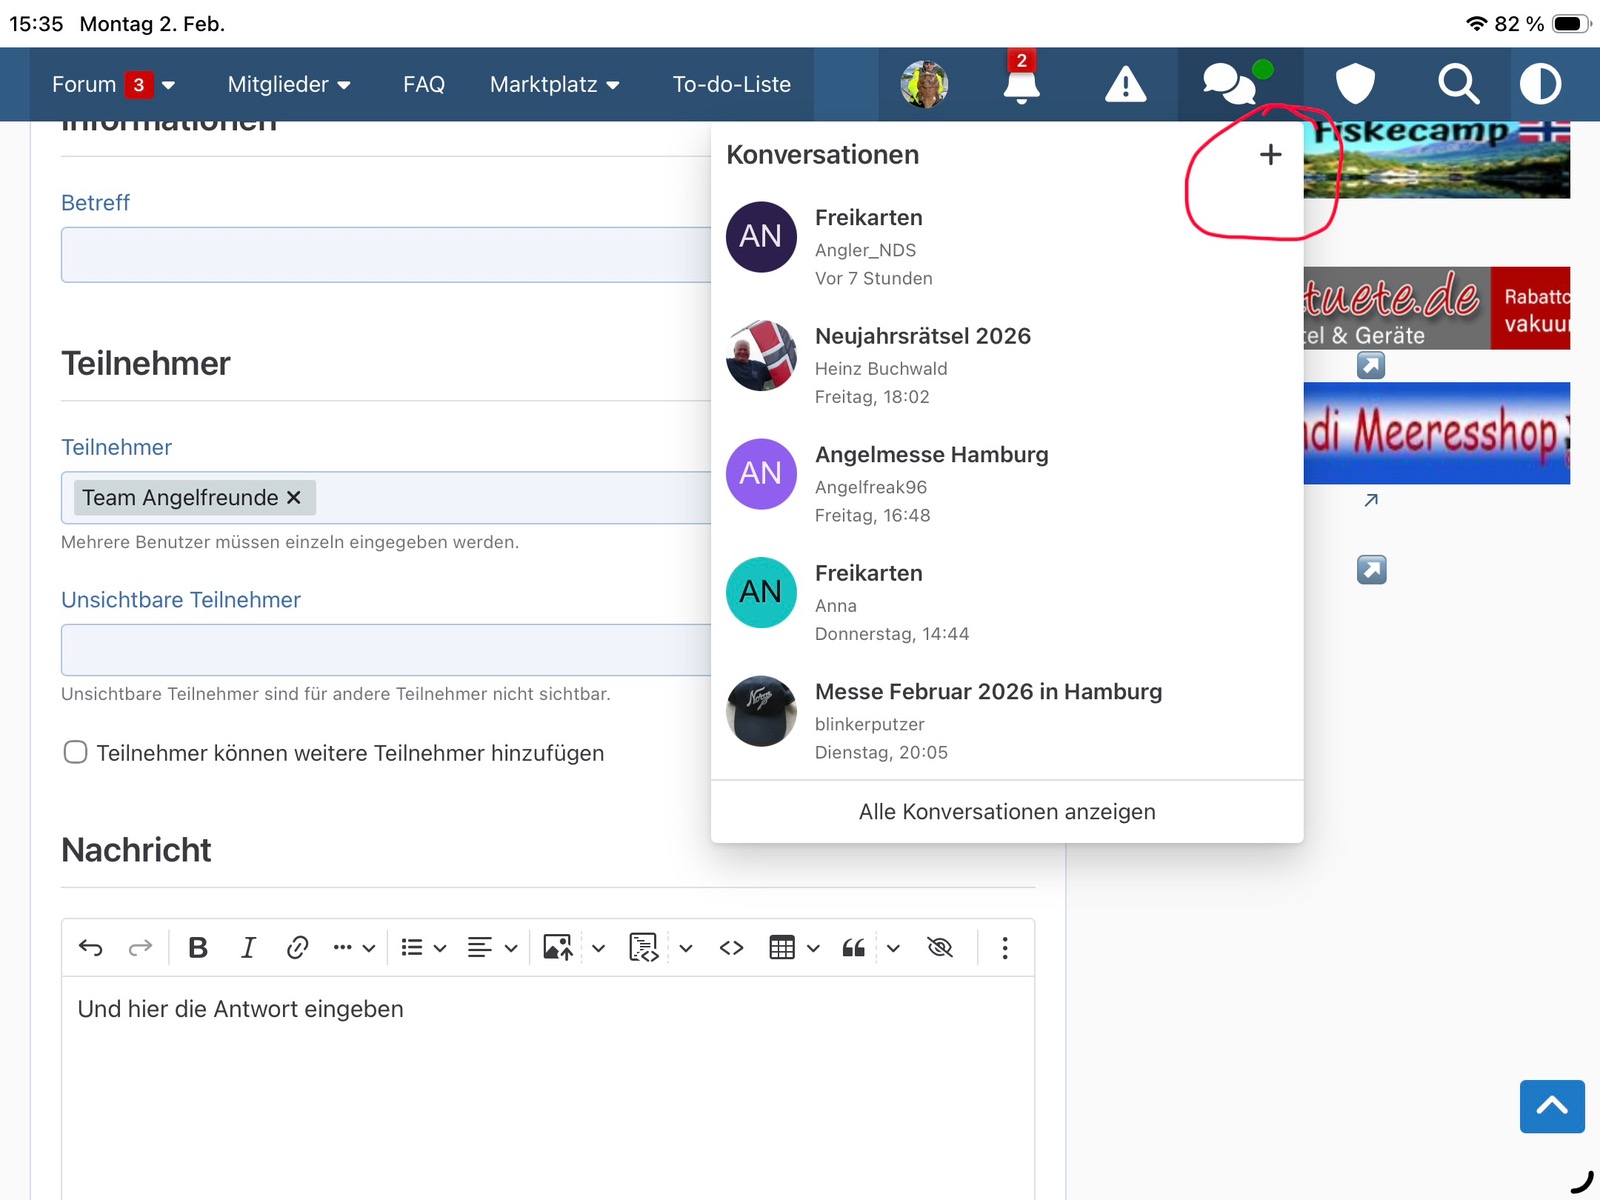Open the Marktplatz dropdown menu
This screenshot has height=1200, width=1600.
(554, 85)
